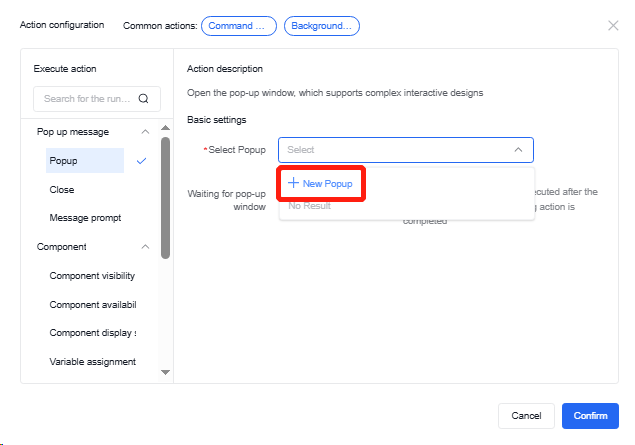Open the Component display action
The width and height of the screenshot is (635, 445).
[x=92, y=333]
